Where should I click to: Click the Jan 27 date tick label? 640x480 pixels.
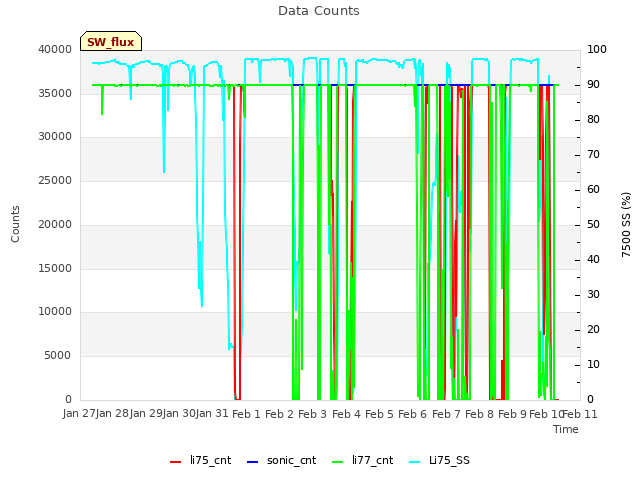[x=79, y=414]
